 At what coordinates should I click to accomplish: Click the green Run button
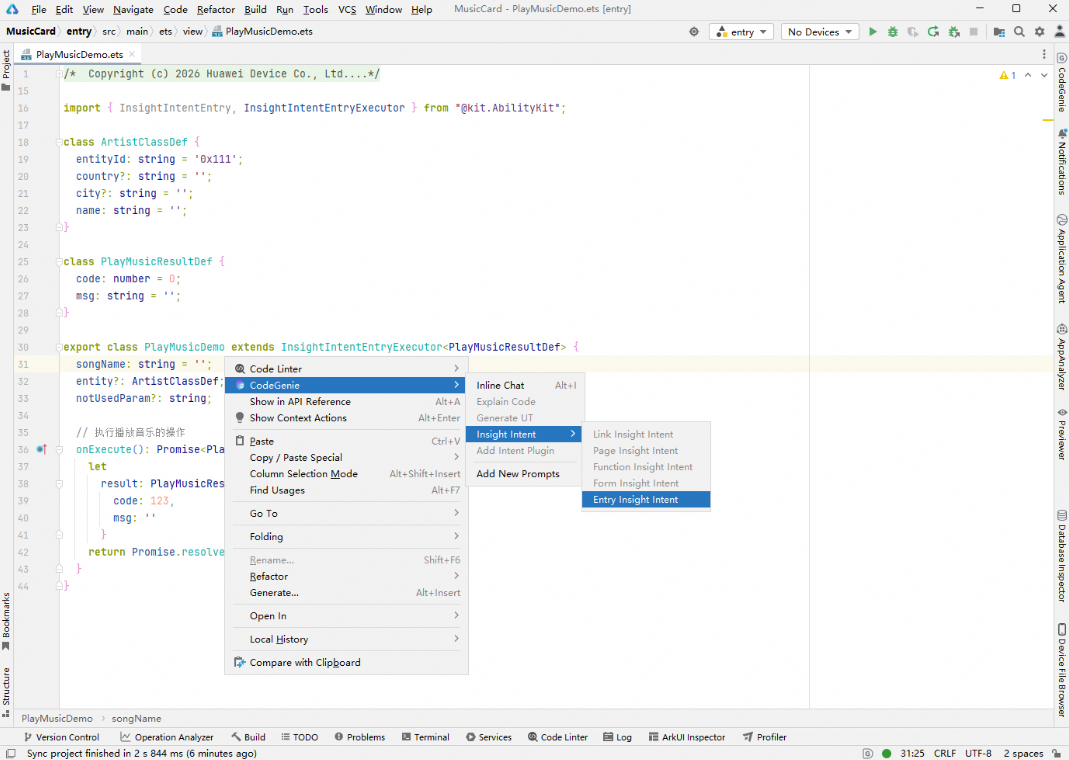(873, 32)
